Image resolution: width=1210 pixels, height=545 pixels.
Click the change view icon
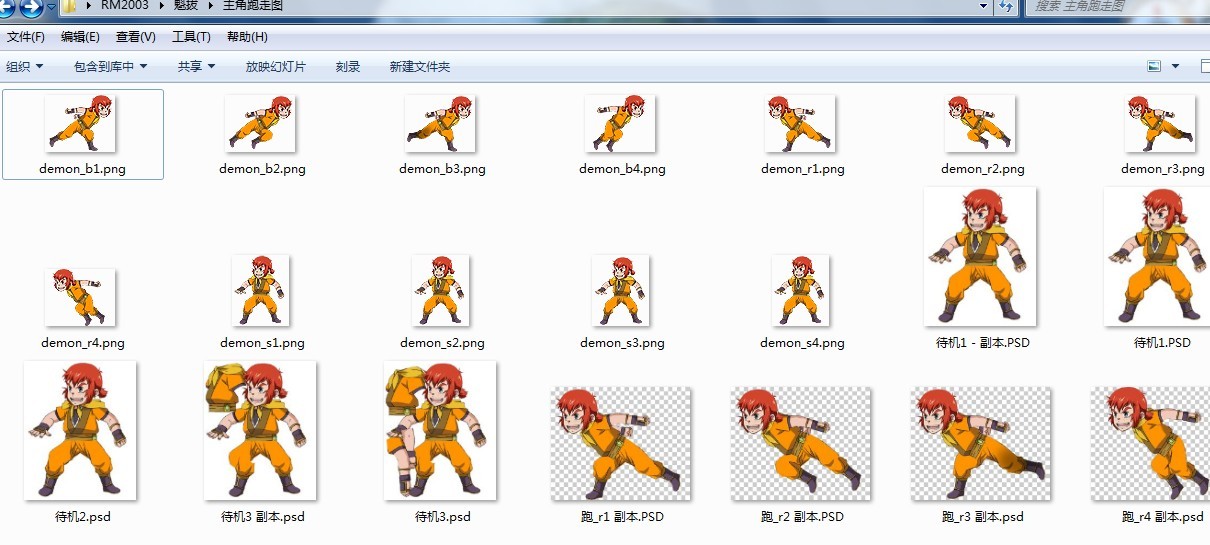tap(1154, 67)
